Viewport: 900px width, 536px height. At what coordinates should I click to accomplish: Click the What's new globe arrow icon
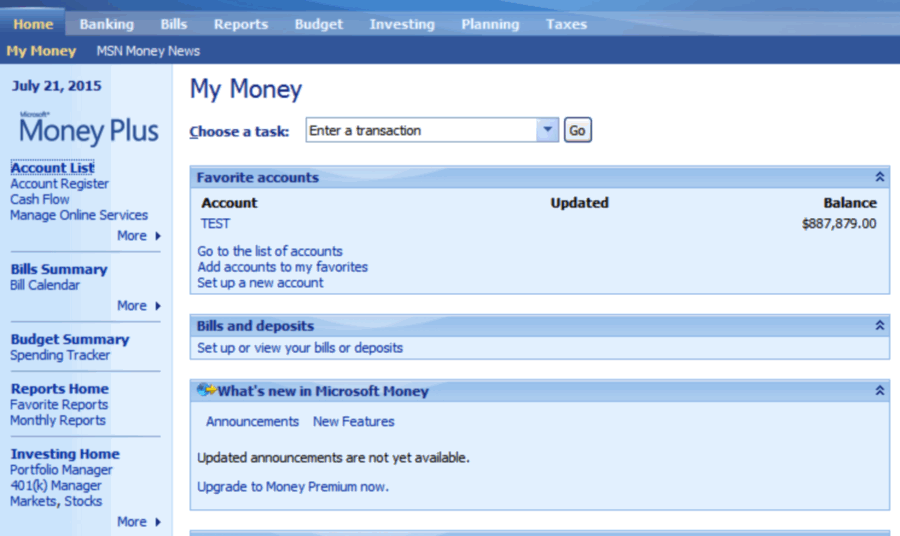(206, 390)
